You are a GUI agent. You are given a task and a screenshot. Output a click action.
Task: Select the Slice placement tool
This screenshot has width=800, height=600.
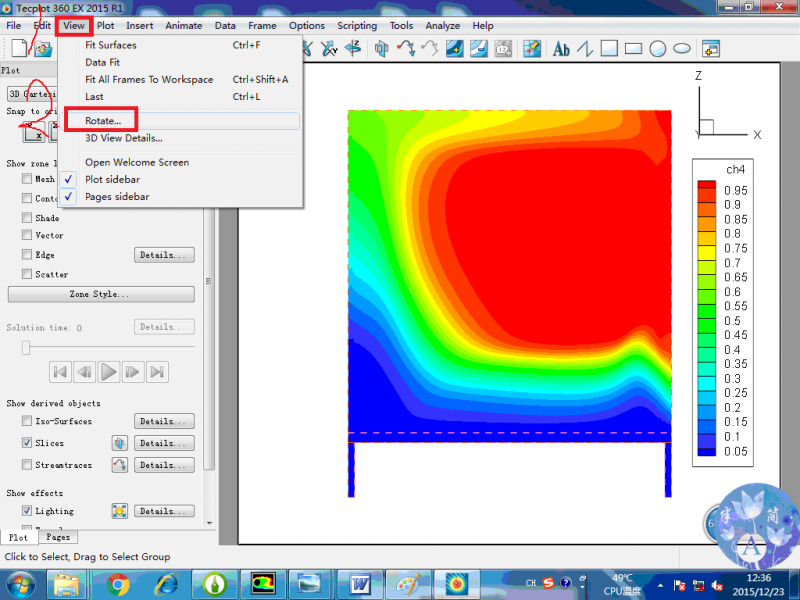coord(381,49)
